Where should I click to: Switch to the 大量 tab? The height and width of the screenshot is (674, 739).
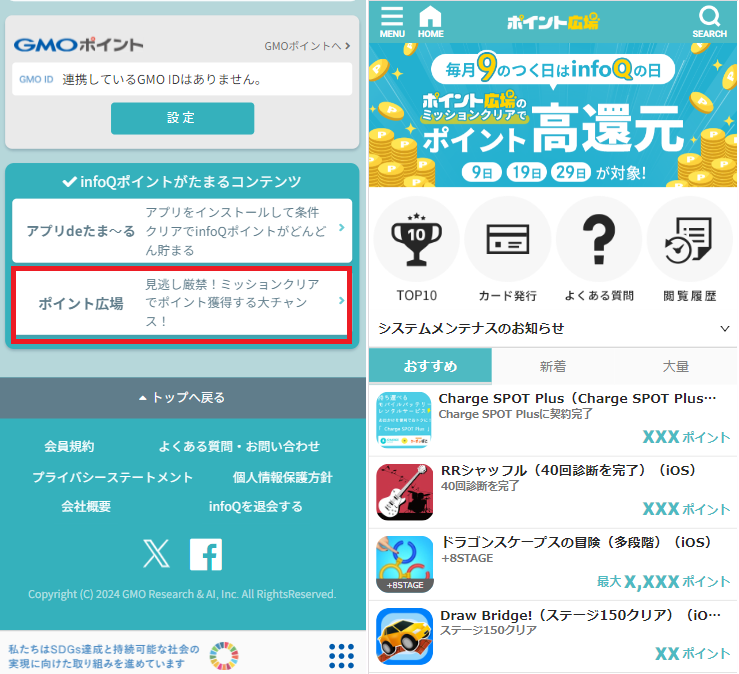pyautogui.click(x=676, y=366)
